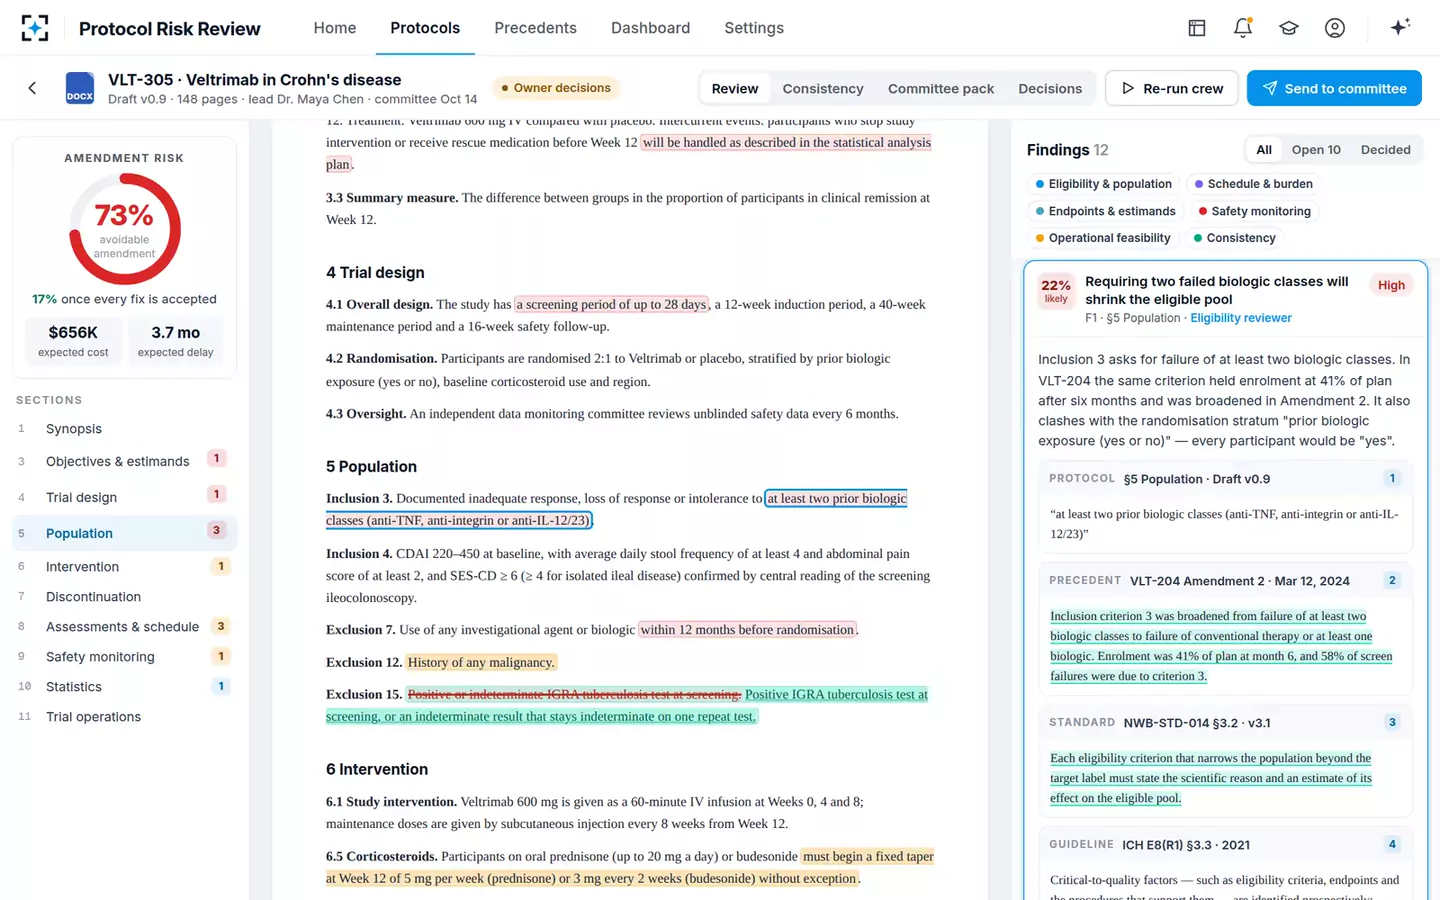Click the VLT-204 Amendment 2 precedent card

(1225, 629)
